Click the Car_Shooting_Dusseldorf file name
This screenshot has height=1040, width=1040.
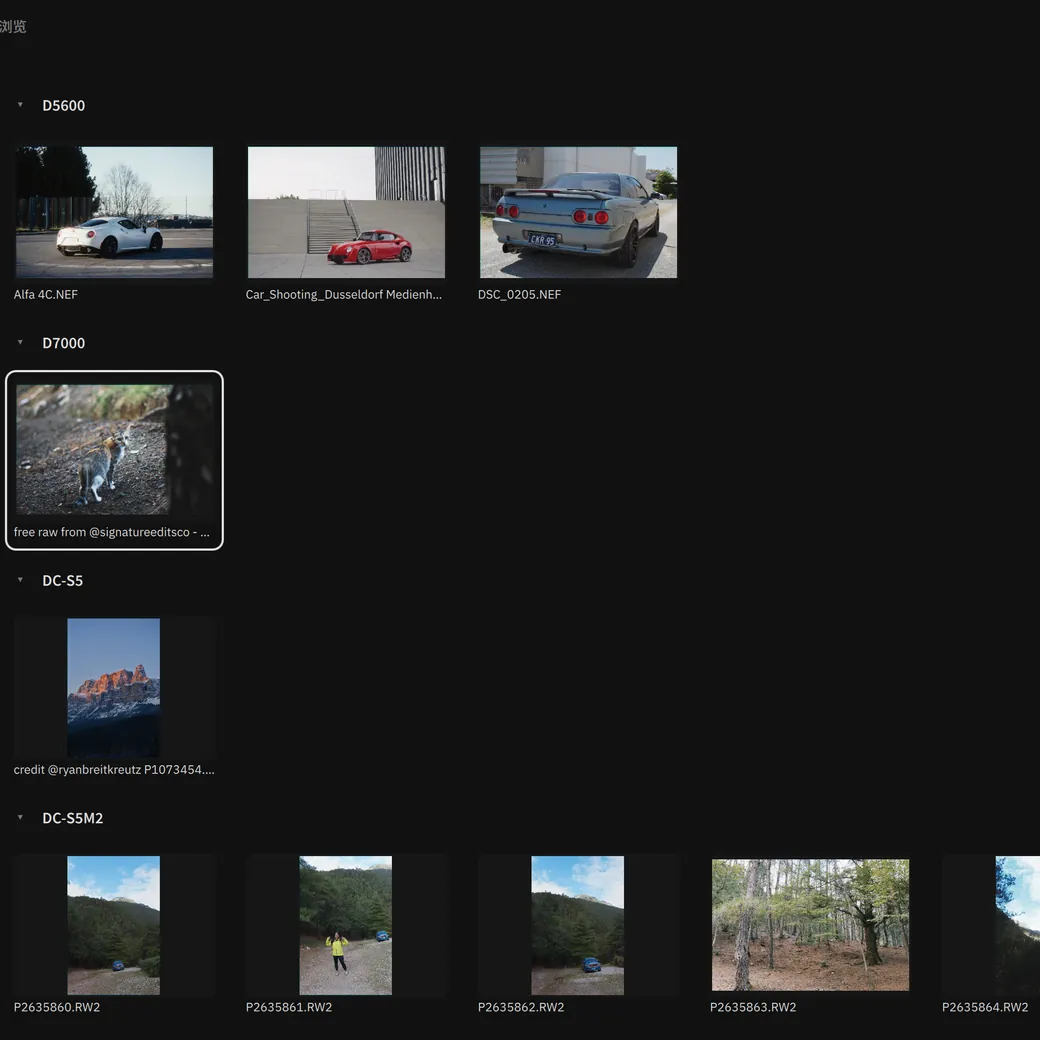[344, 294]
